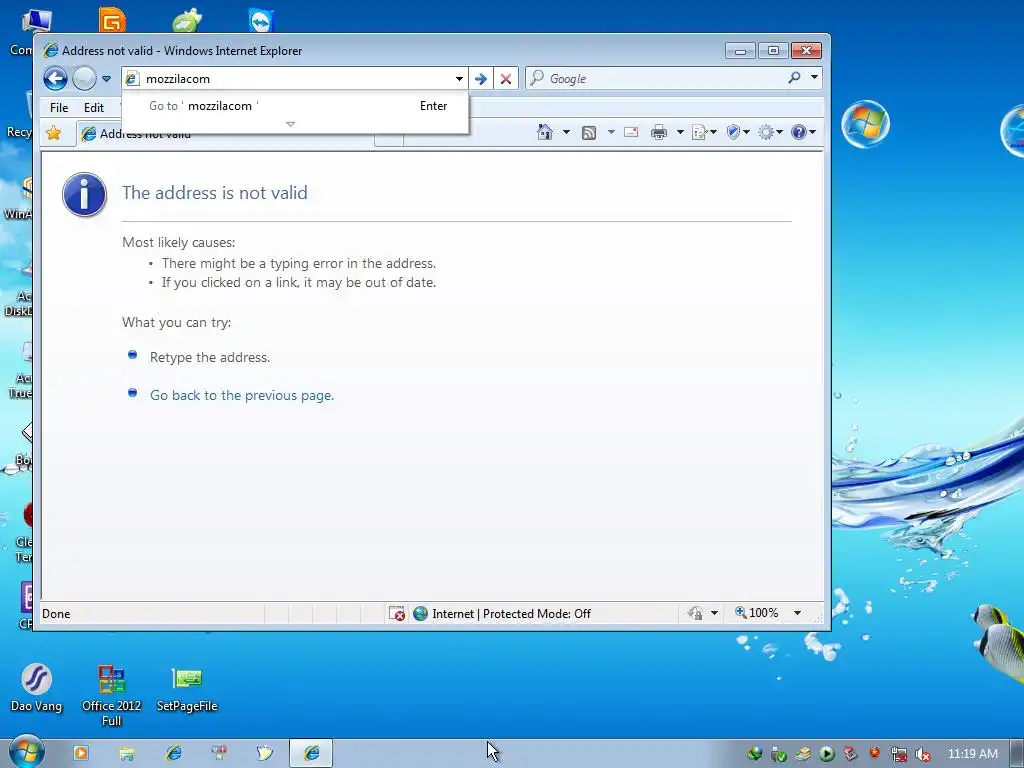The image size is (1024, 768).
Task: Select the 'Address not valid' tab
Action: tap(225, 134)
